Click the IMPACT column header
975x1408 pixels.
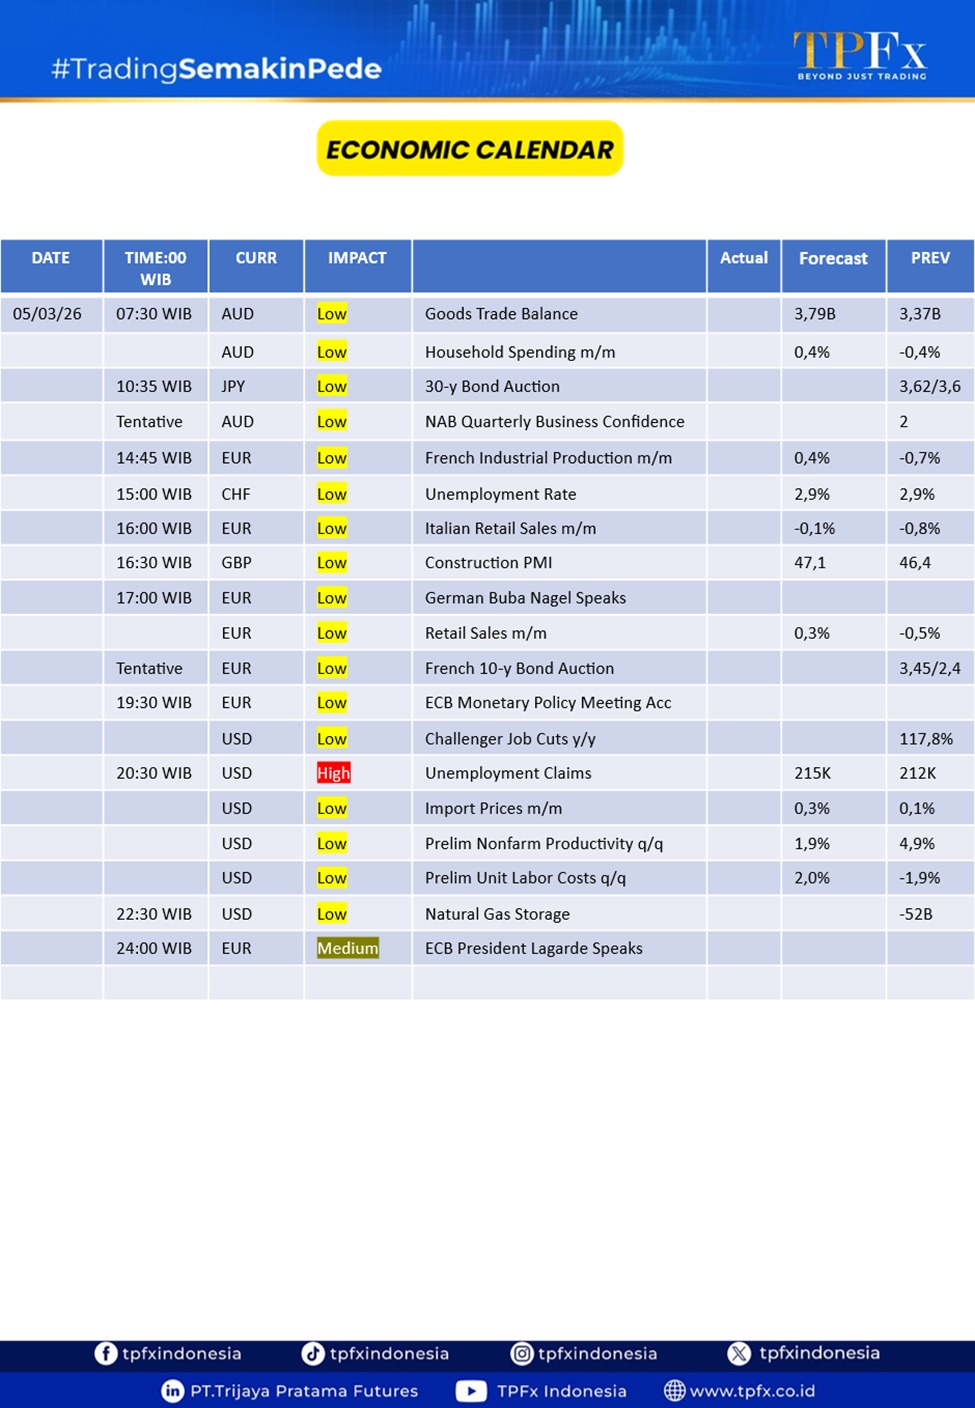tap(357, 258)
